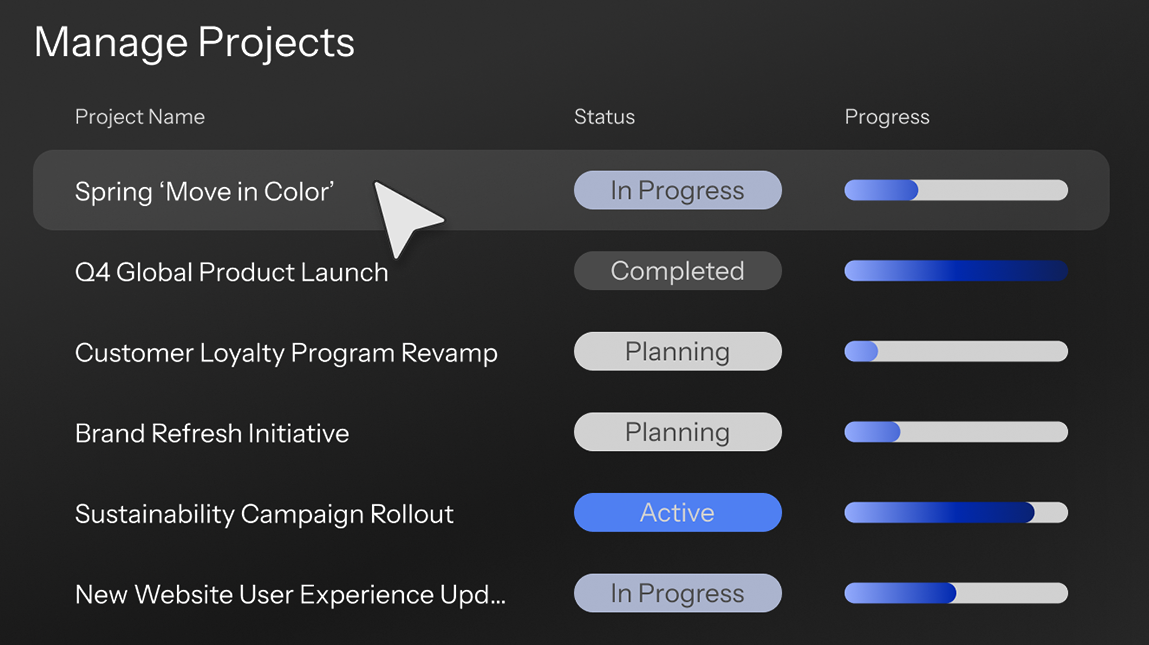
Task: Sort by the Project Name column header
Action: (140, 117)
